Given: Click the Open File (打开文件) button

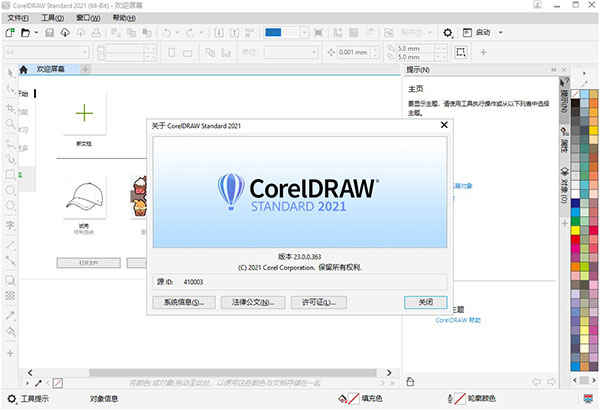Looking at the screenshot, I should pos(88,263).
